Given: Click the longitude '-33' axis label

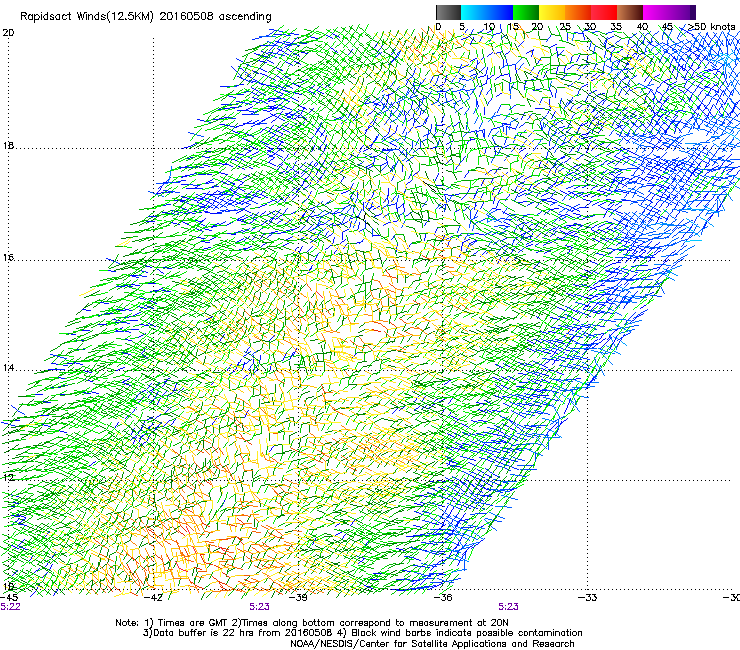Looking at the screenshot, I should [587, 598].
